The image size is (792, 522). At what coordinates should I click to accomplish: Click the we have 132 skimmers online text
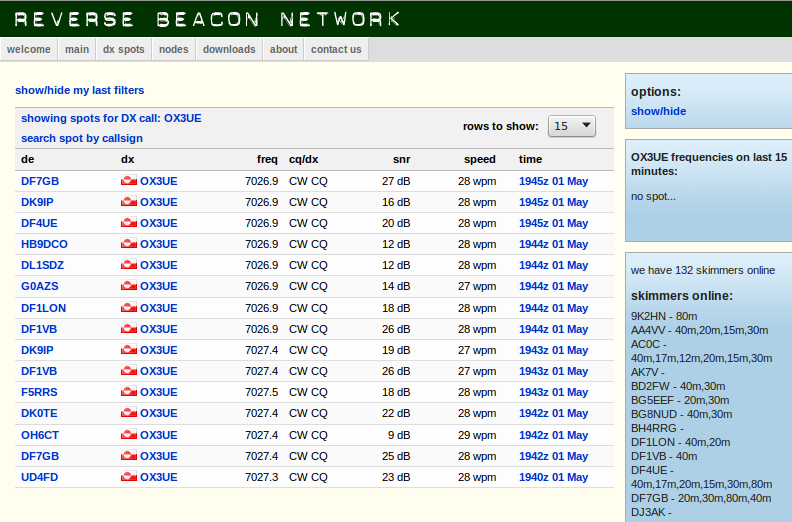point(703,270)
